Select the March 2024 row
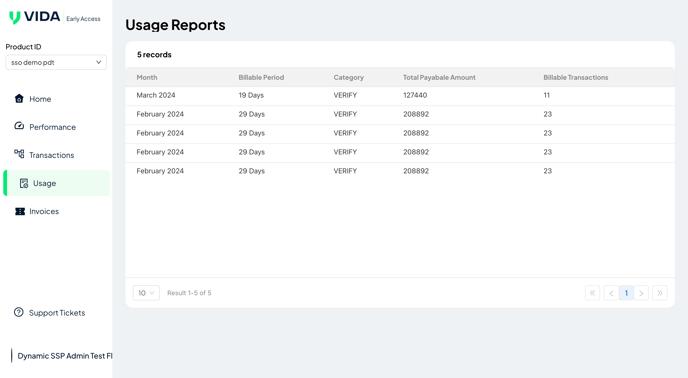 click(400, 95)
